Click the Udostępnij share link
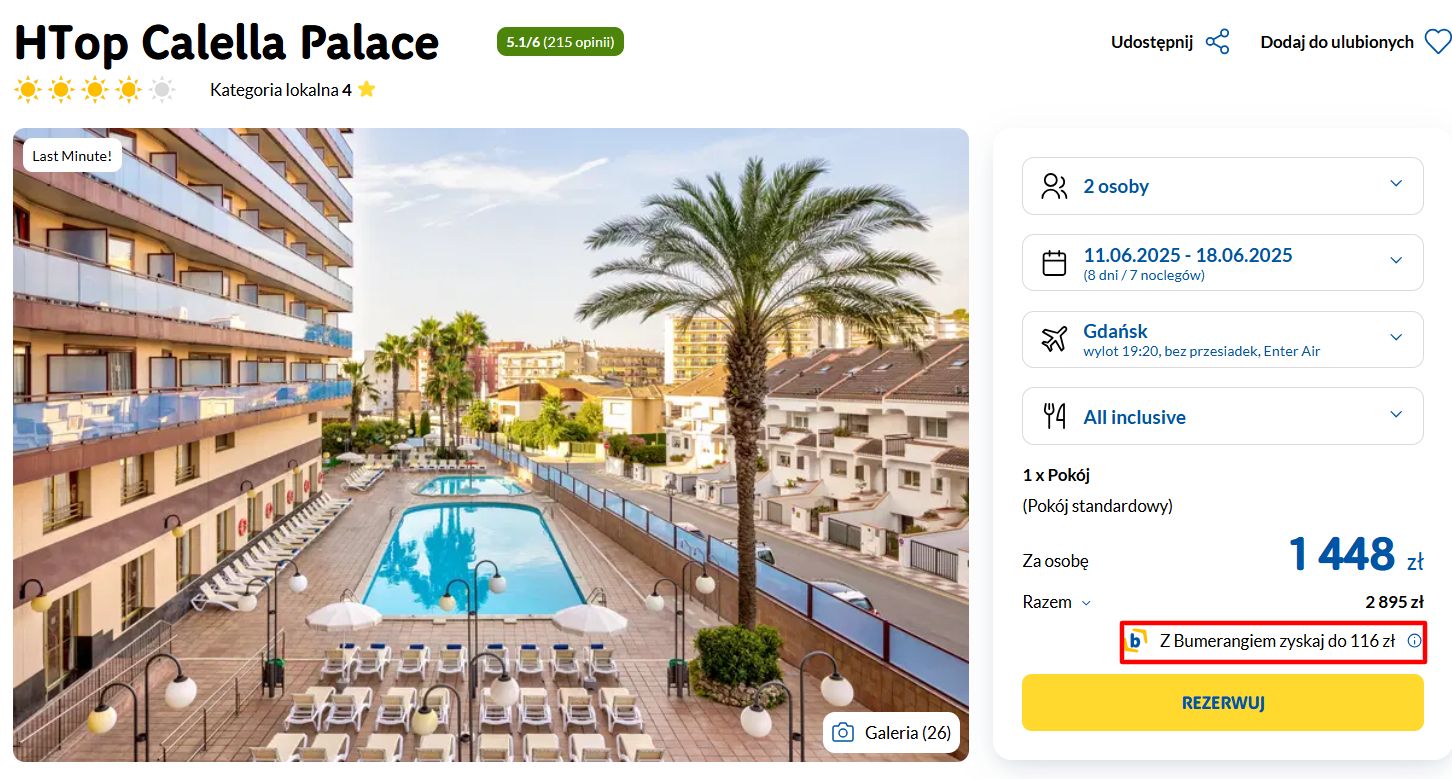Viewport: 1452px width, 779px height. click(1152, 42)
